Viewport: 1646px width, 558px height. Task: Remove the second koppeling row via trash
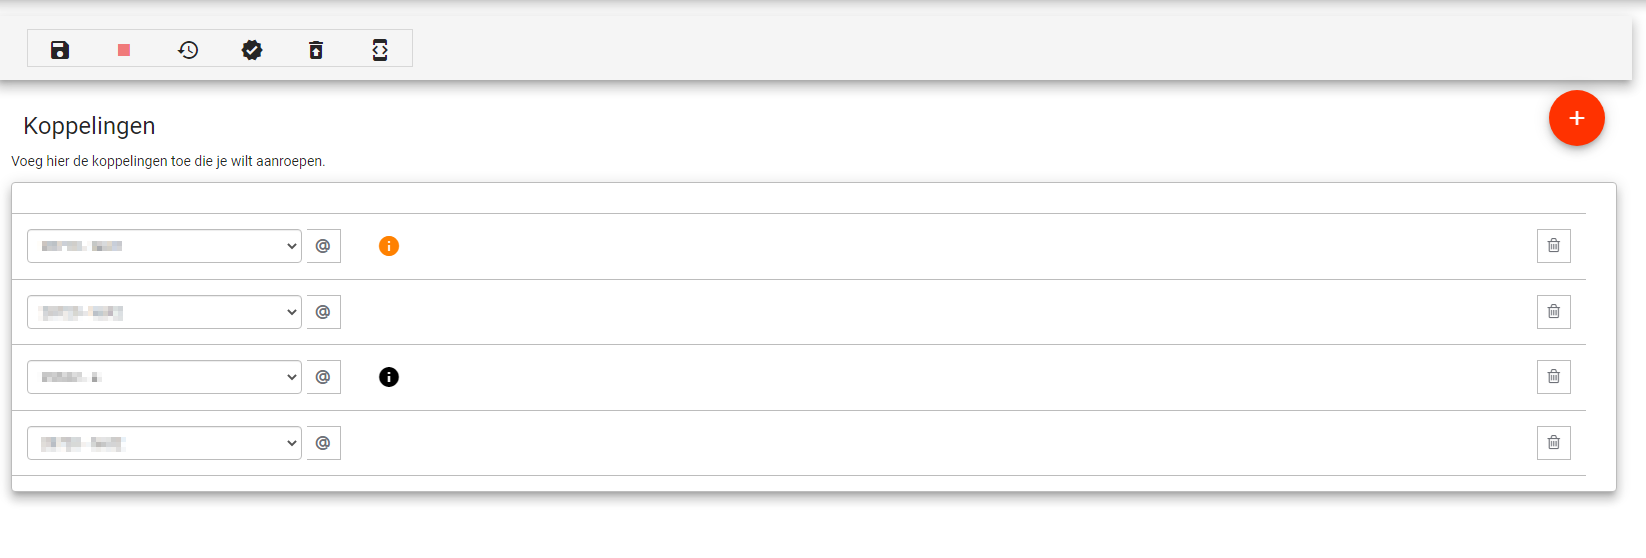(1553, 312)
